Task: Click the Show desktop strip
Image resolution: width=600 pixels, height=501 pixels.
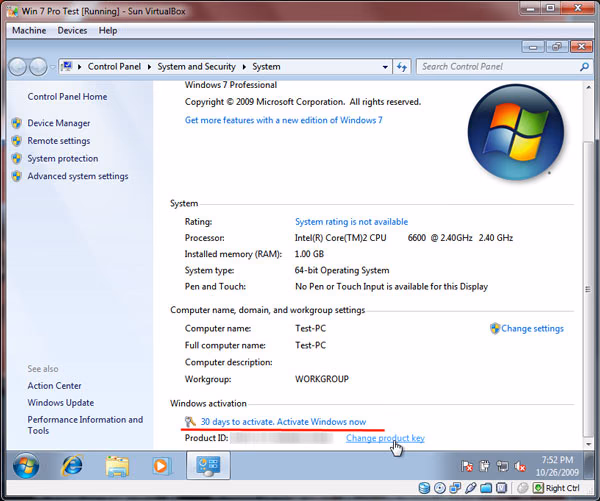Action: tap(589, 465)
